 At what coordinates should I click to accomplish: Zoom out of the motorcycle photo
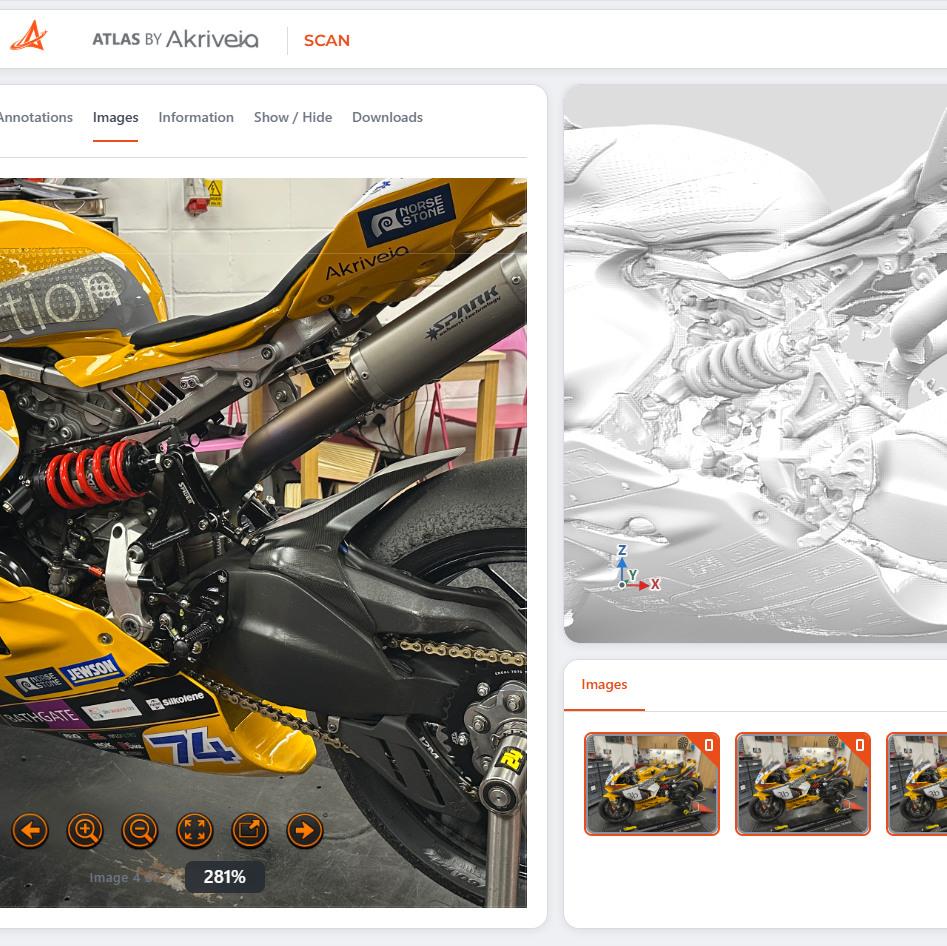140,831
